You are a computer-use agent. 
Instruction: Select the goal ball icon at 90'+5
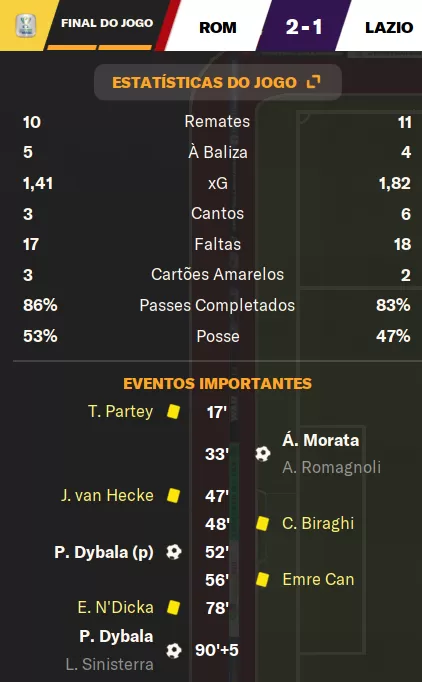(174, 651)
